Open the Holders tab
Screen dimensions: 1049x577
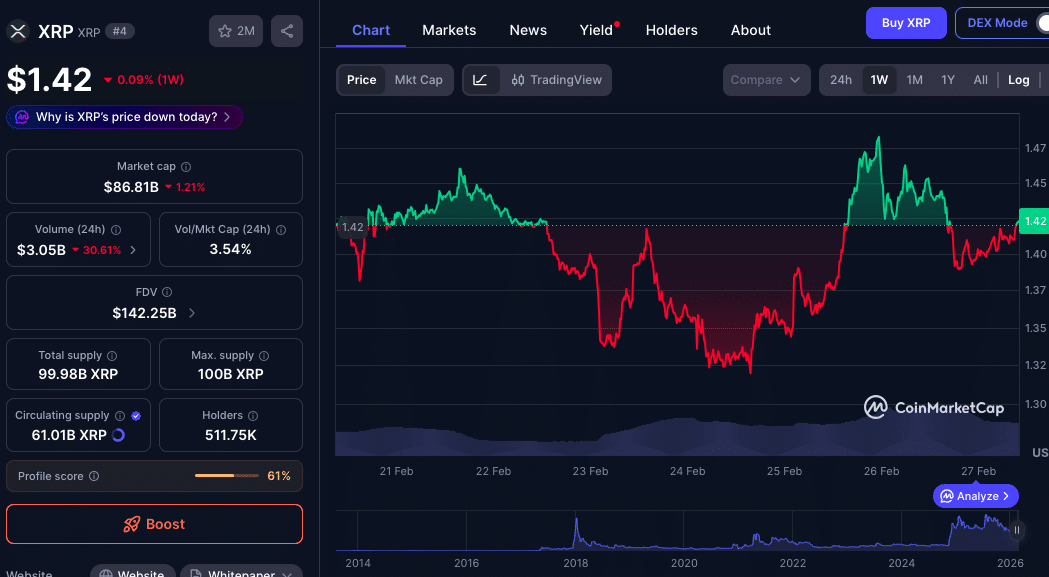(x=672, y=30)
